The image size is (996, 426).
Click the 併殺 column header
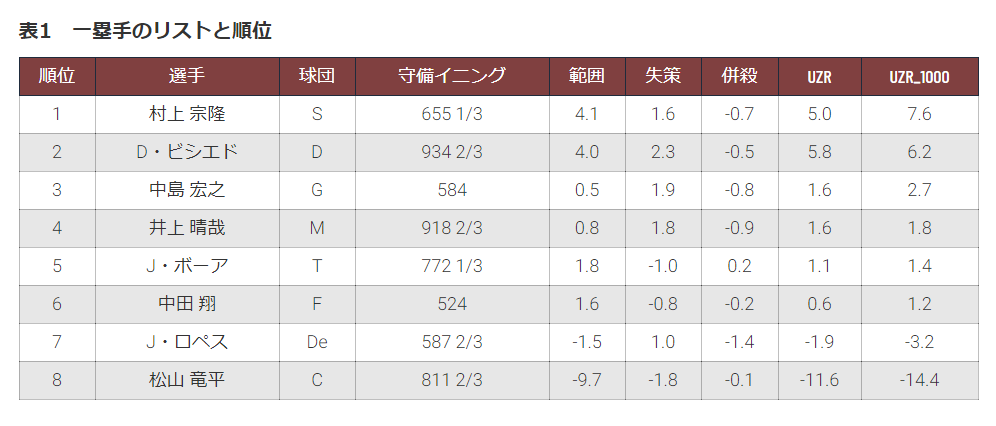point(739,76)
